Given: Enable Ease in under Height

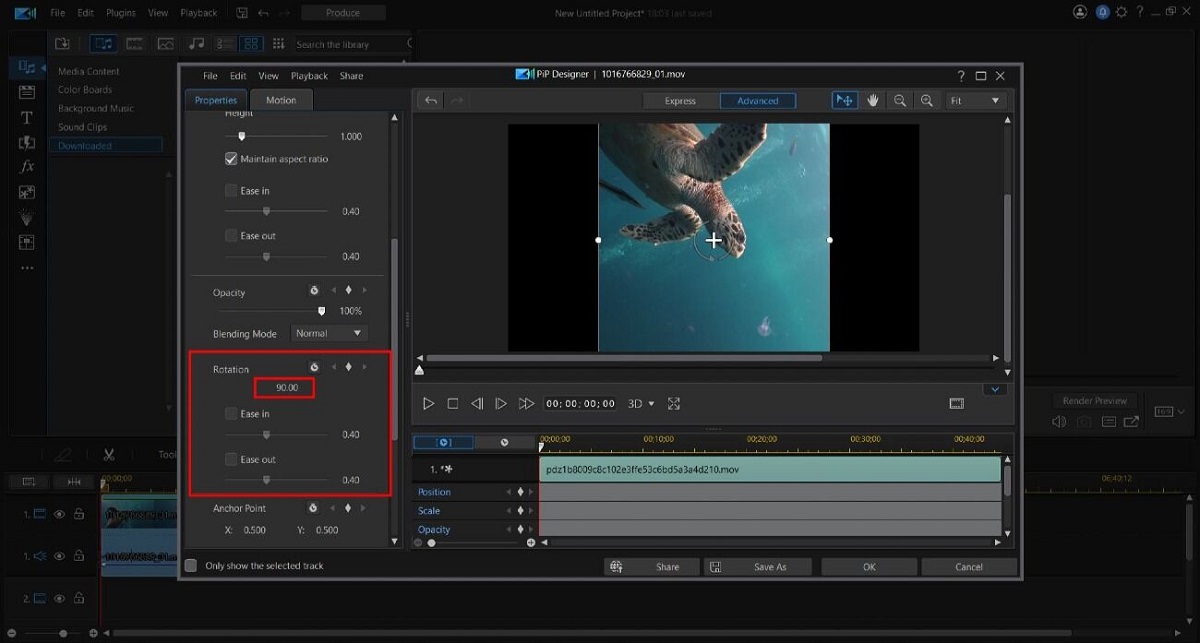Looking at the screenshot, I should (231, 190).
